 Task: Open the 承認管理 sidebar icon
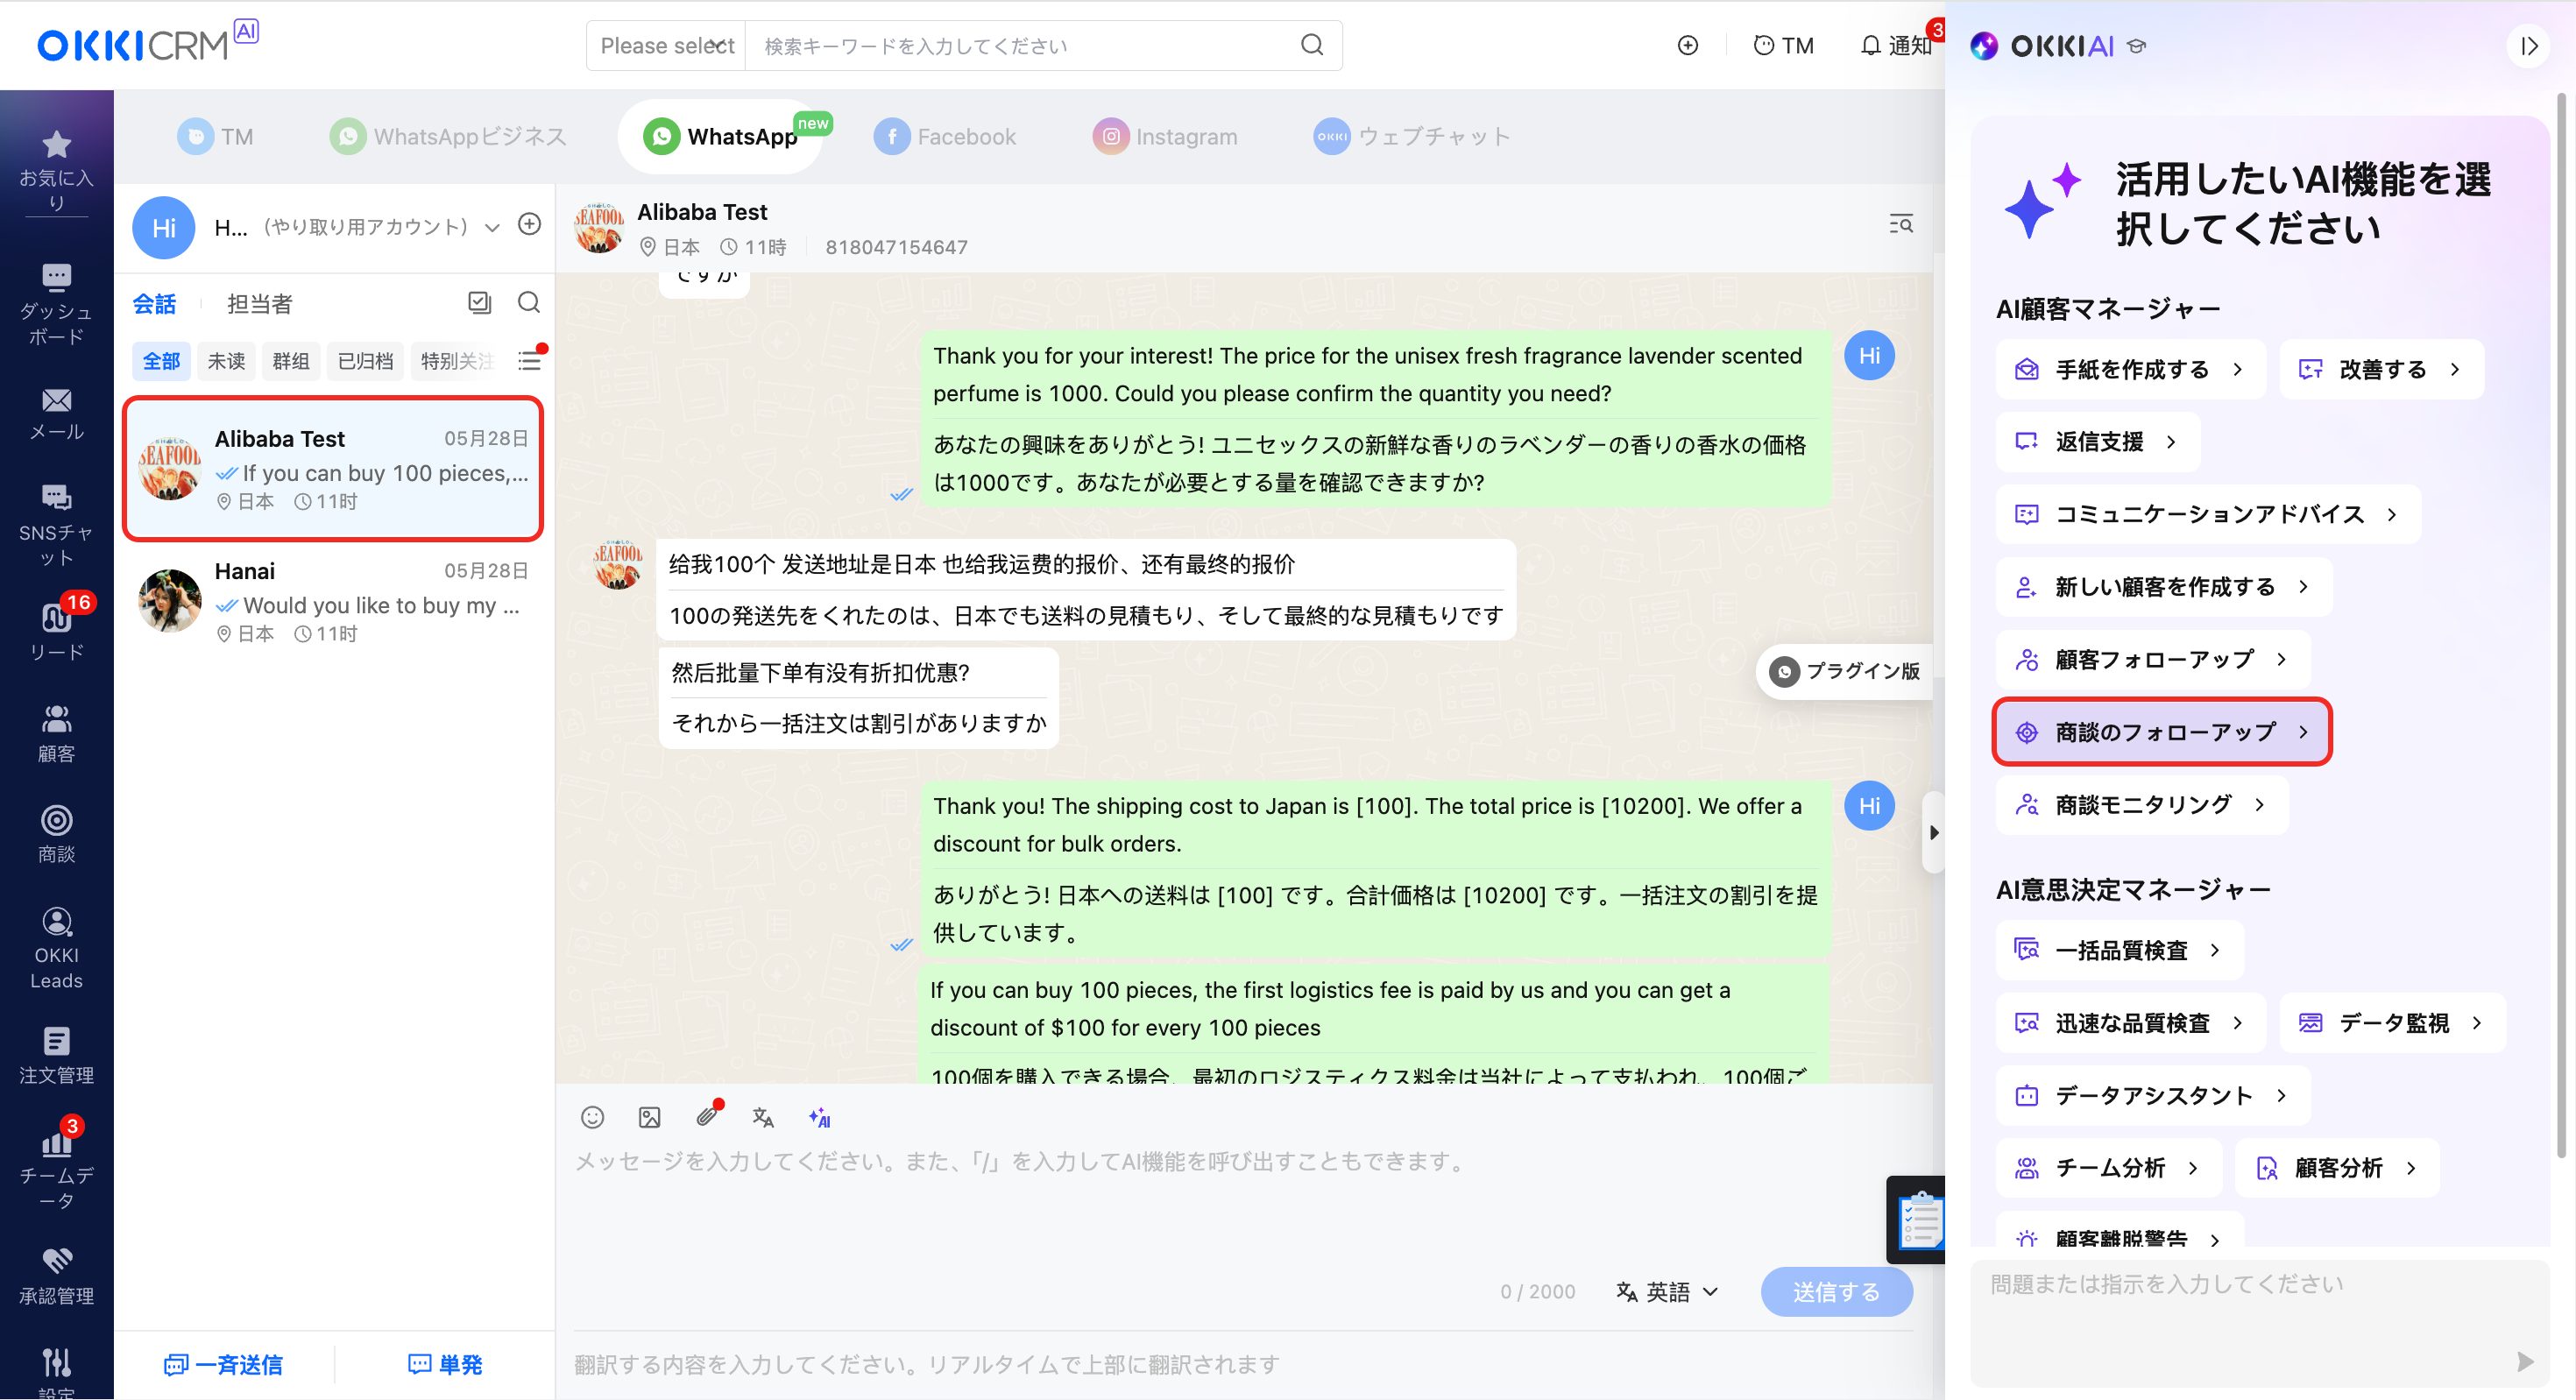tap(56, 1276)
